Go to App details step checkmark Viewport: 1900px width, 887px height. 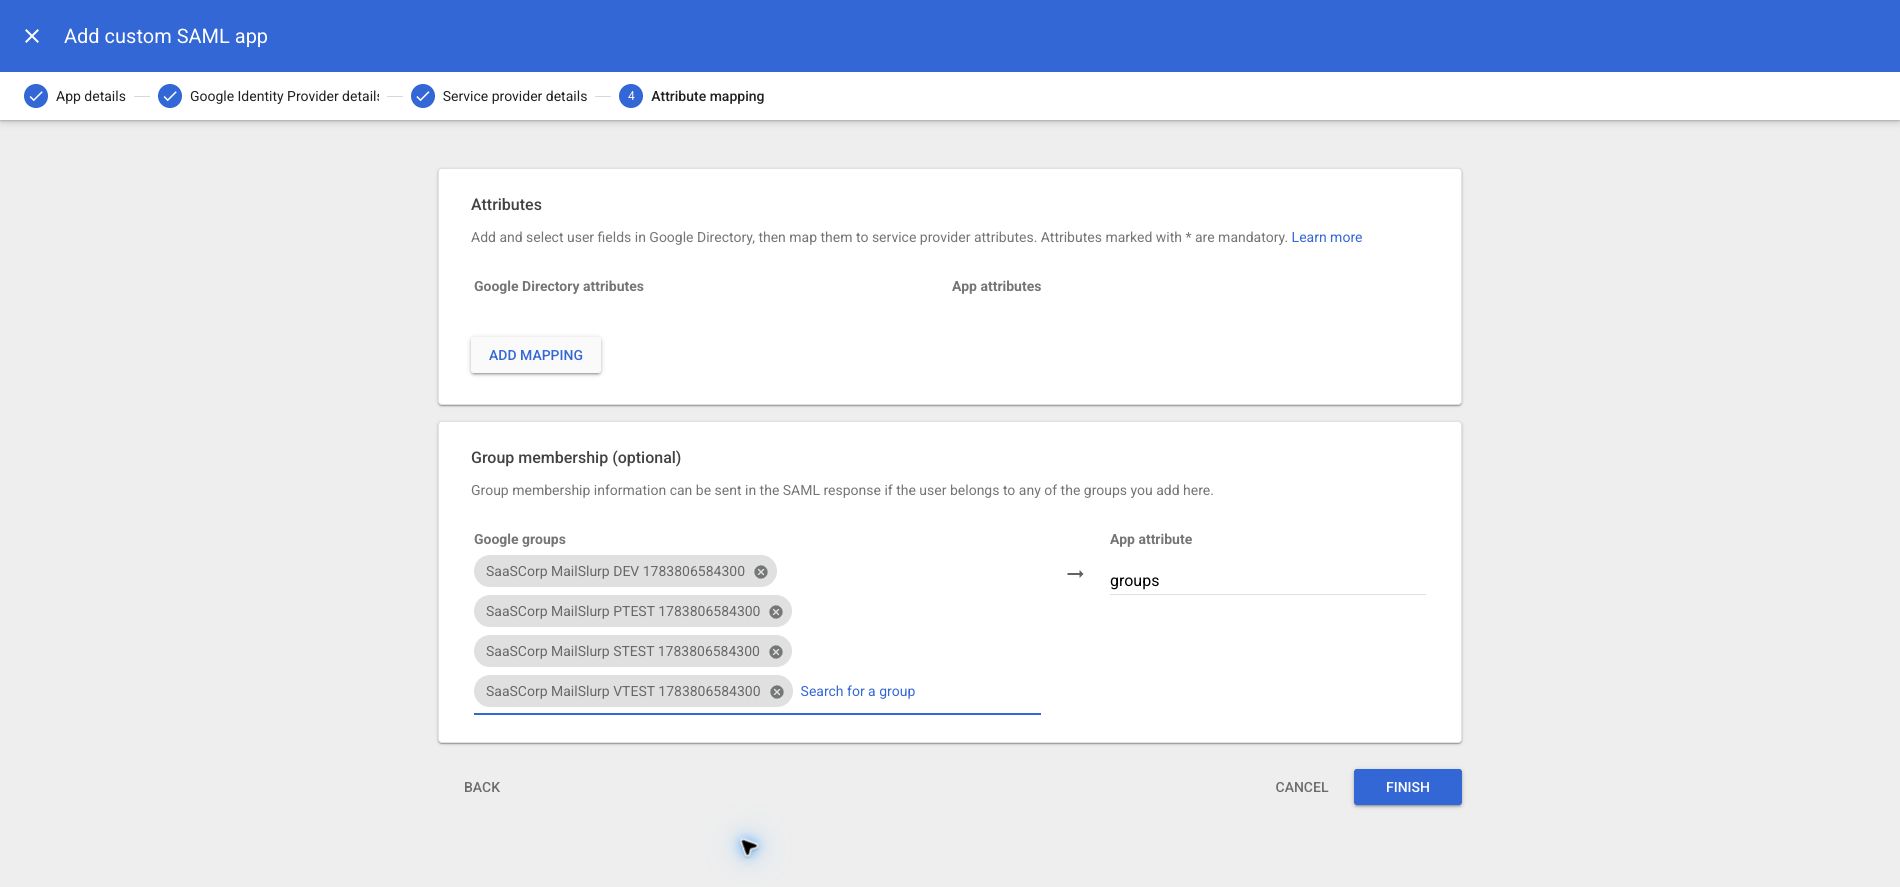pos(36,96)
